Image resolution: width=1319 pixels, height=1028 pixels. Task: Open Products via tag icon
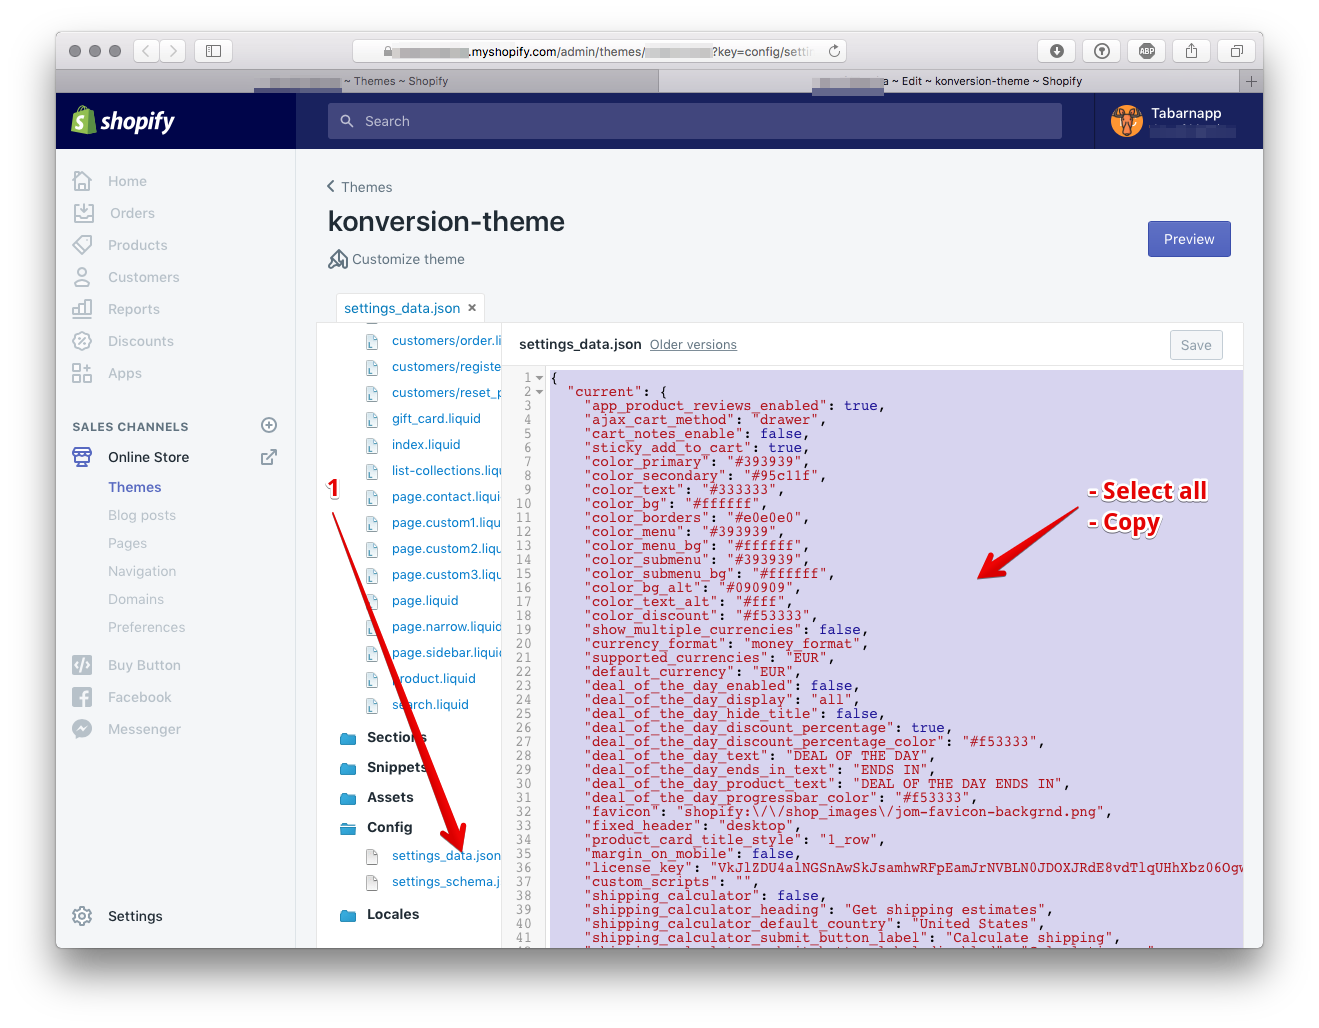[x=82, y=245]
